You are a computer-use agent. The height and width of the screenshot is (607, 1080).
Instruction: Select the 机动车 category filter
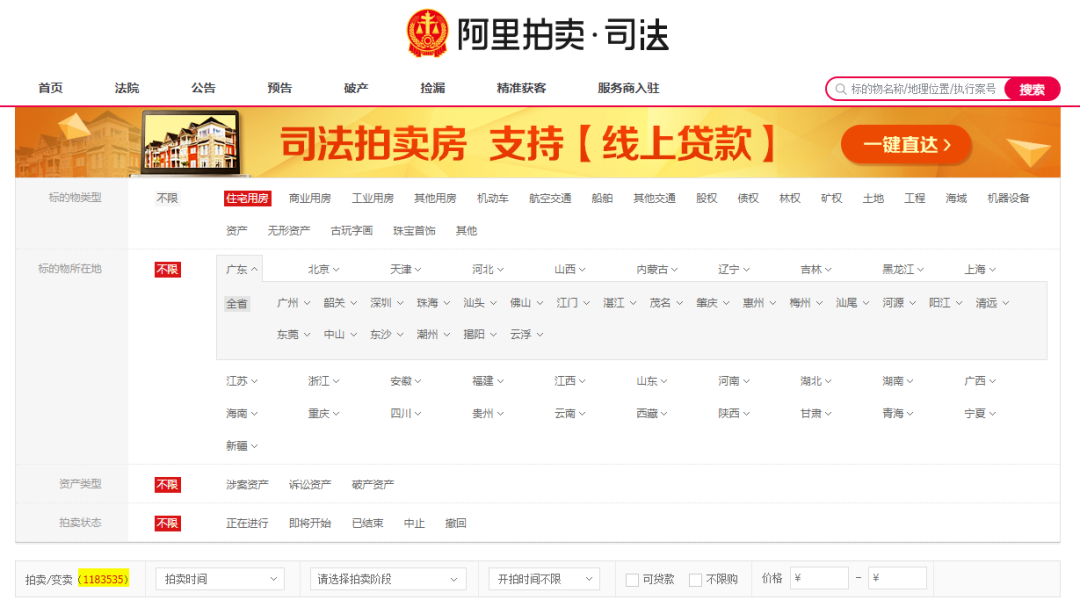pos(492,198)
